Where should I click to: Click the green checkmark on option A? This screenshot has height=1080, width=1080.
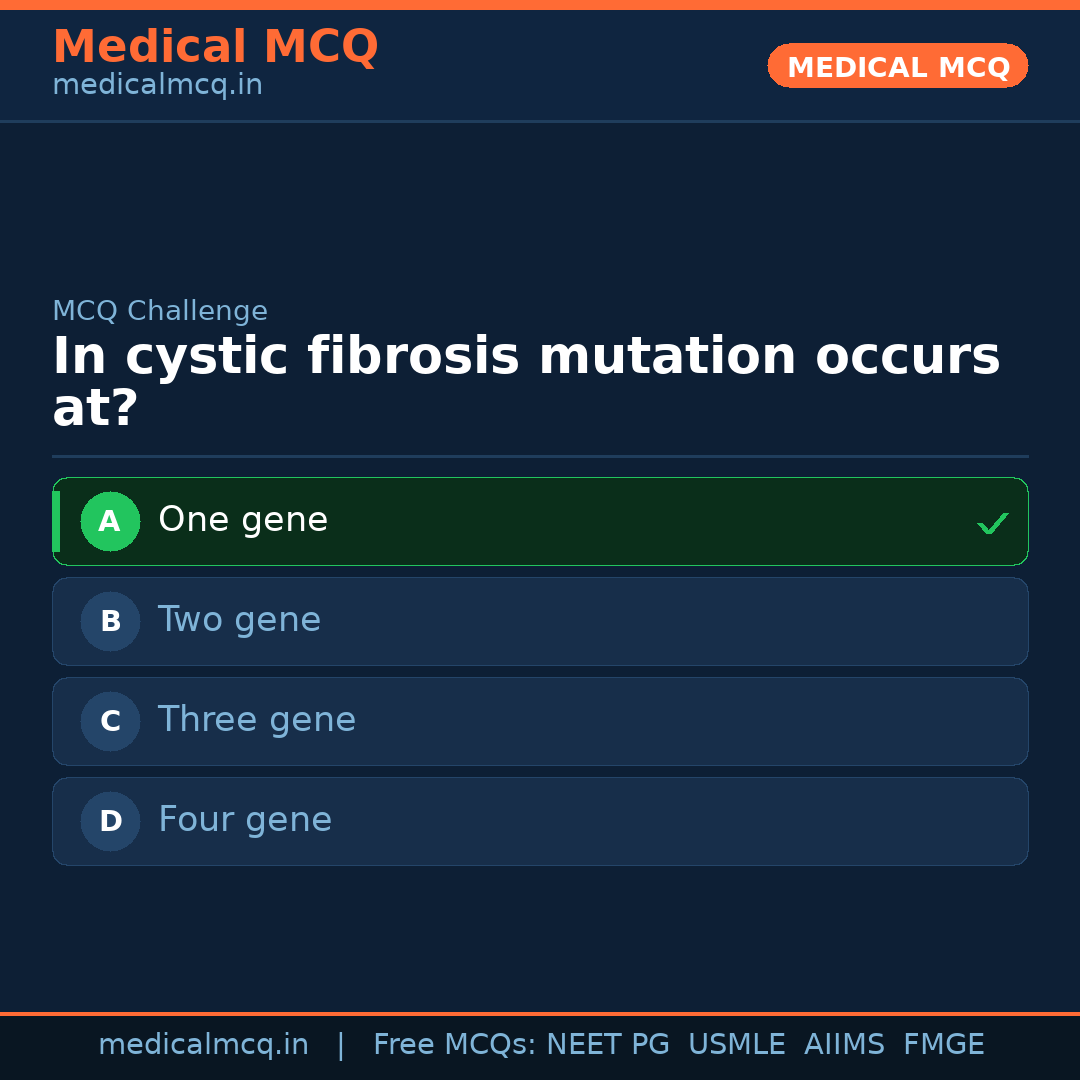(992, 523)
